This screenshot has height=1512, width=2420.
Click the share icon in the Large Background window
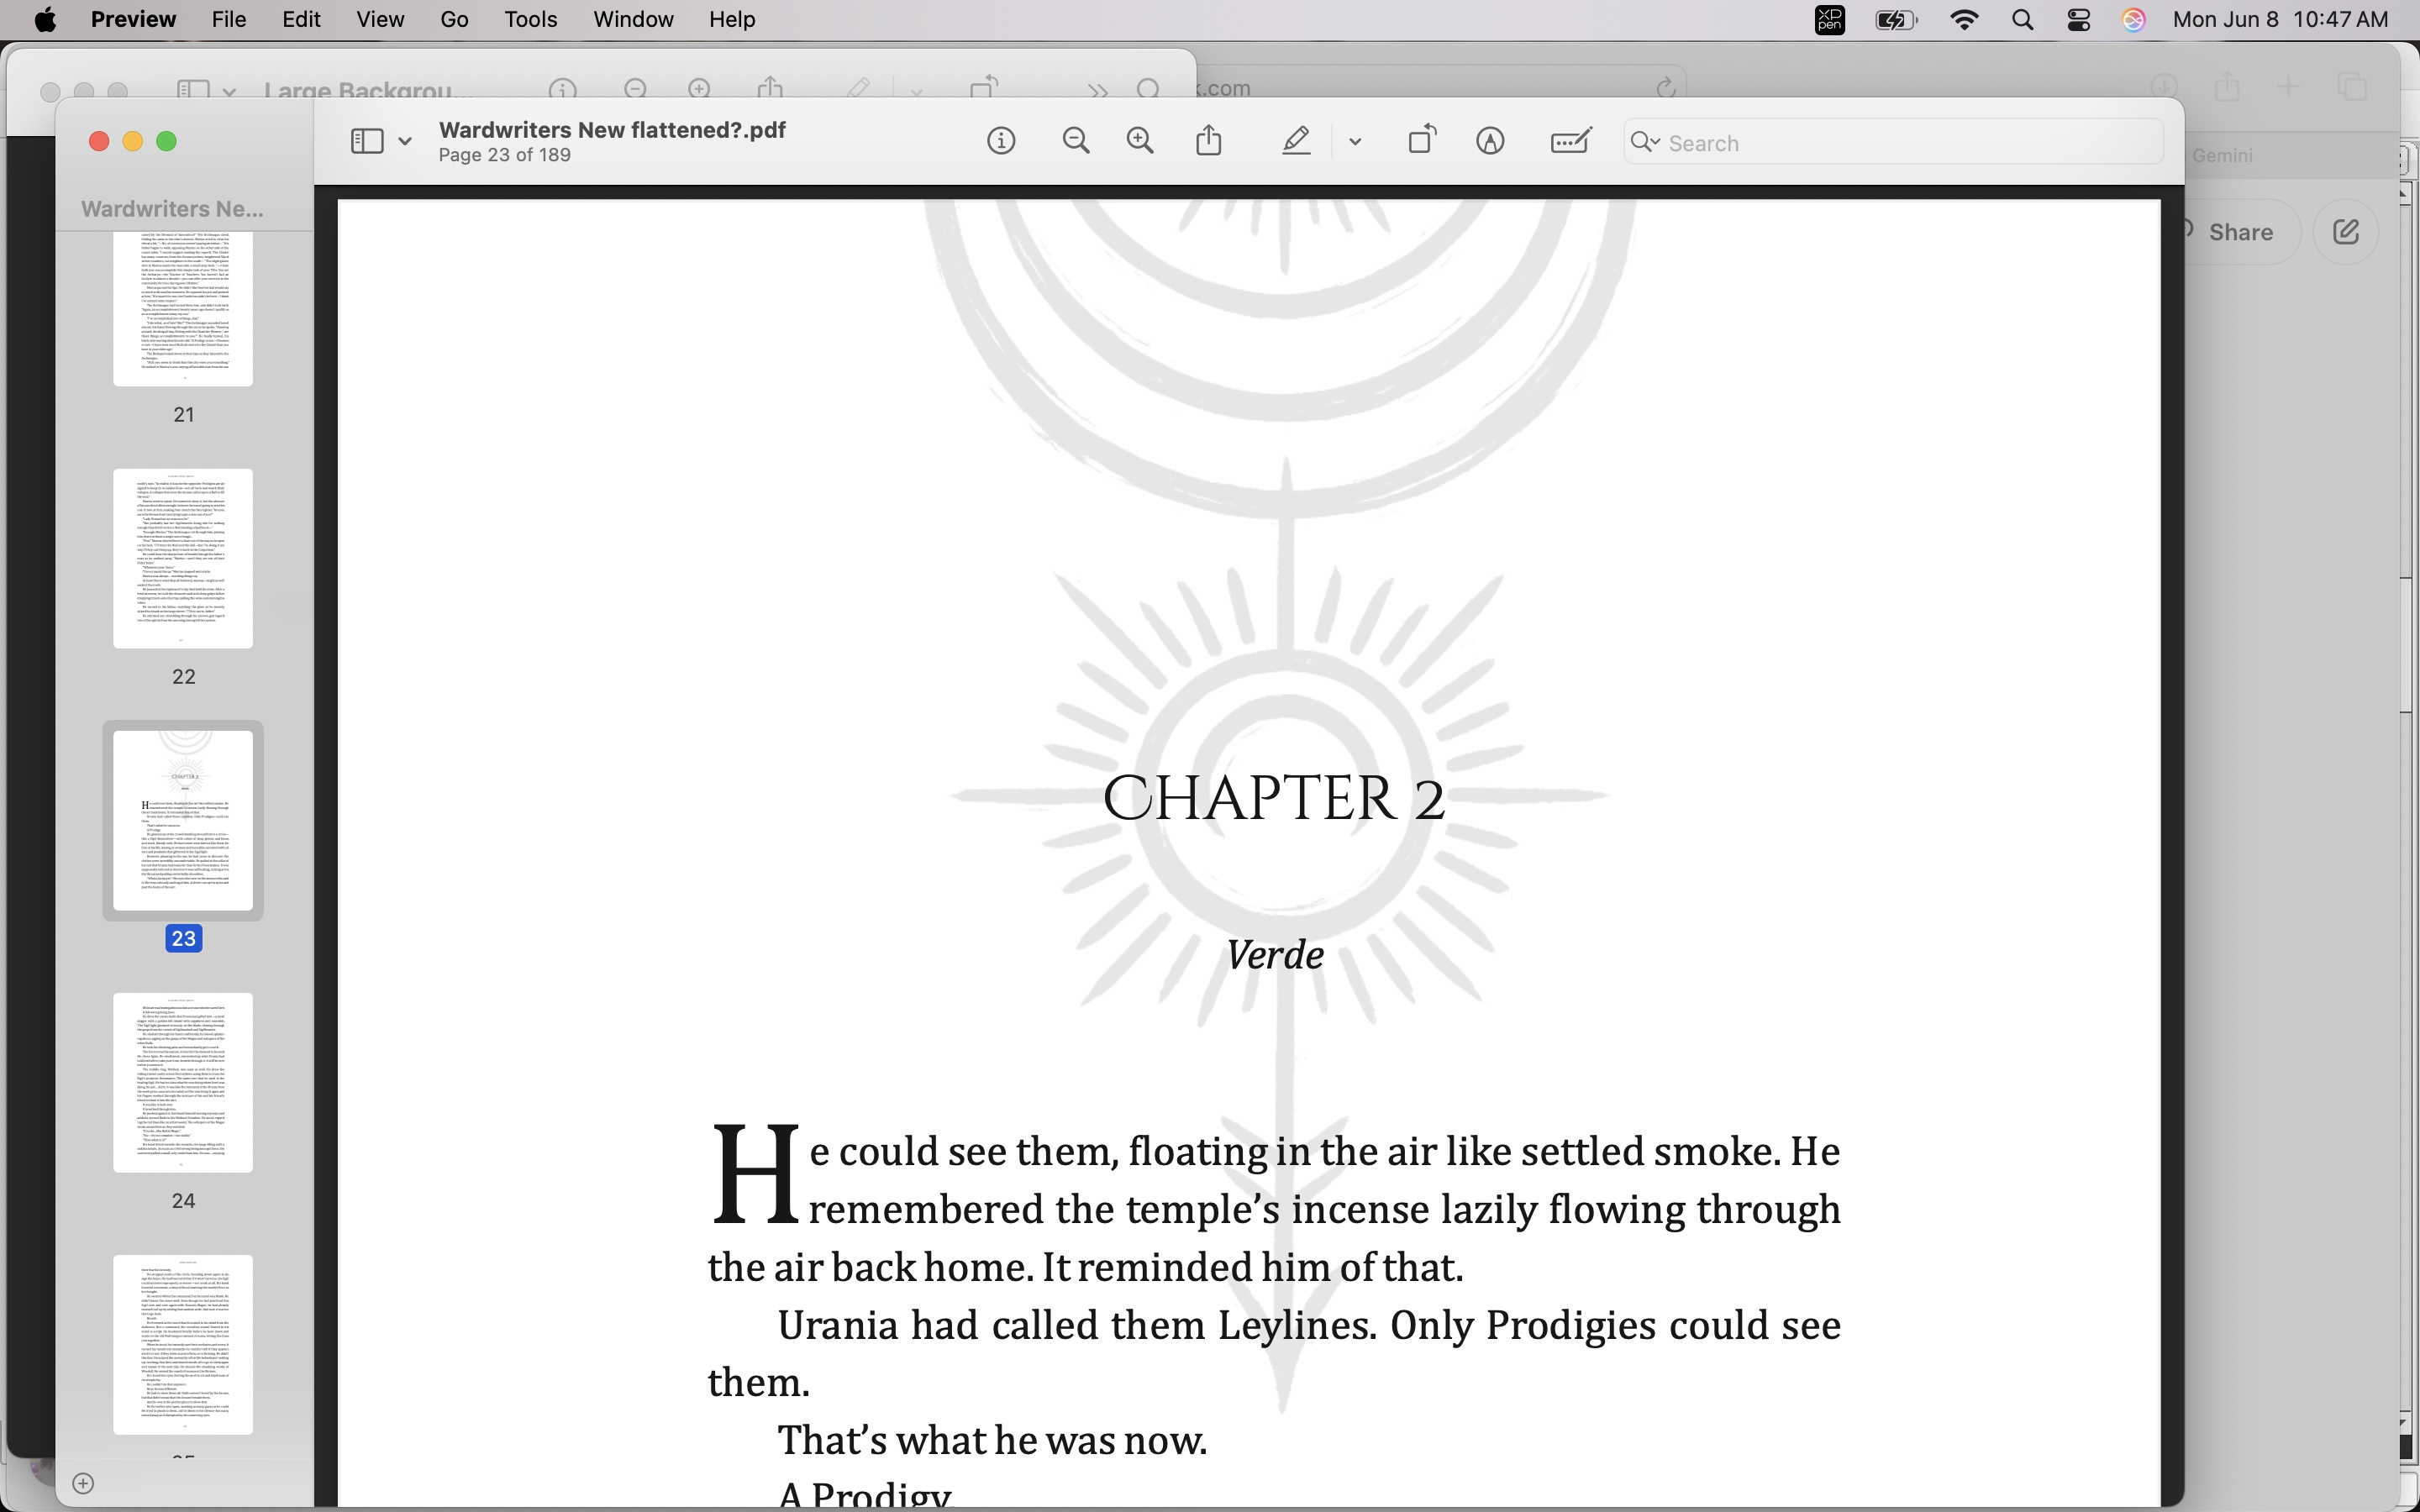tap(770, 88)
